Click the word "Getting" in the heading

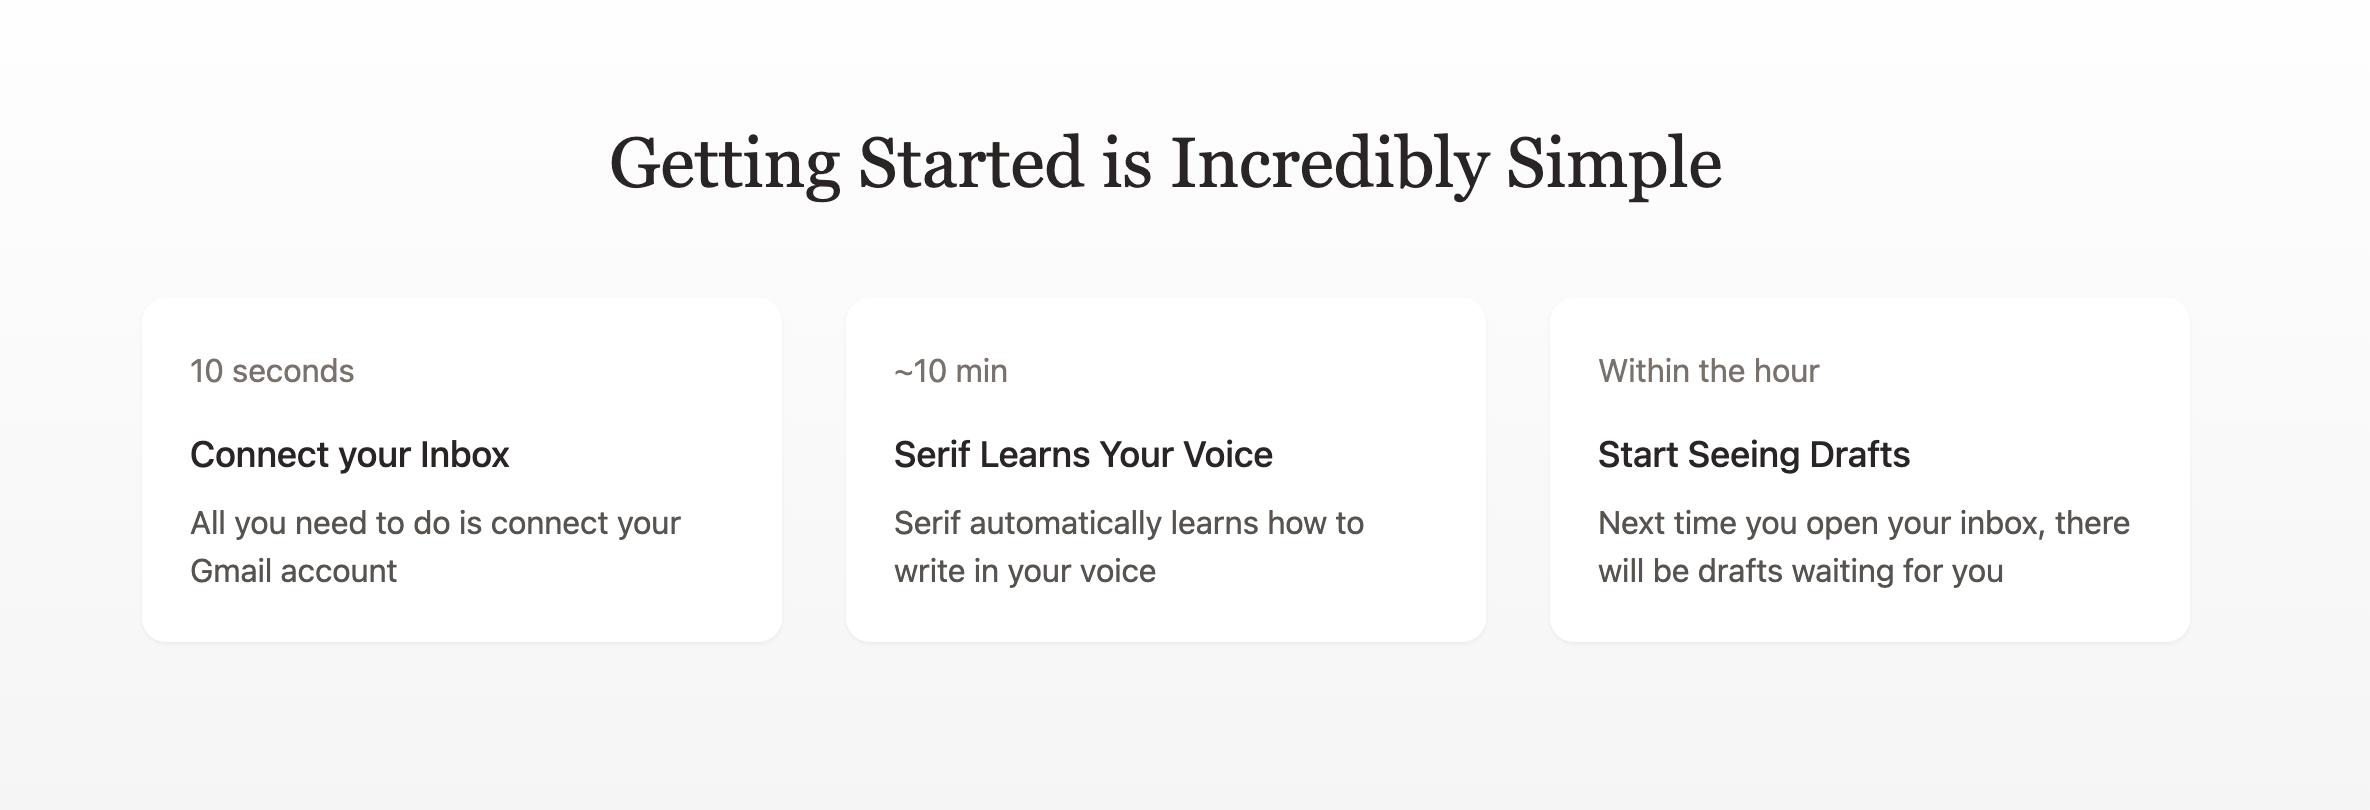click(x=725, y=163)
